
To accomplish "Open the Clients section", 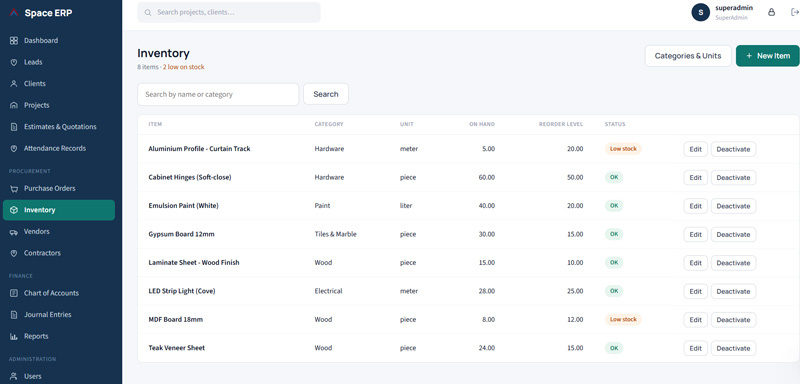I will click(x=59, y=84).
